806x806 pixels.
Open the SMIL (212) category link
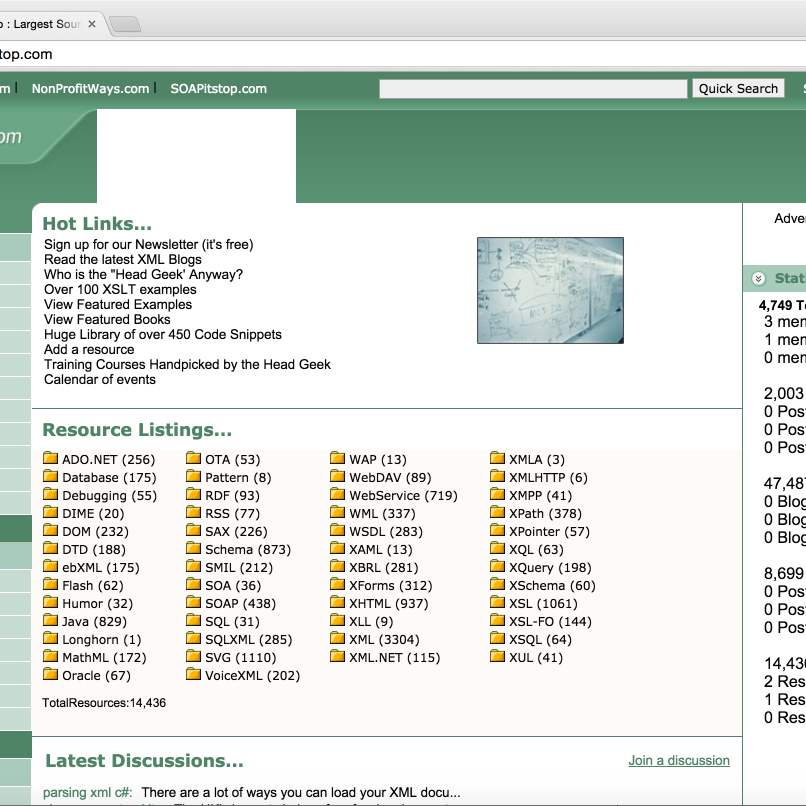(x=239, y=567)
